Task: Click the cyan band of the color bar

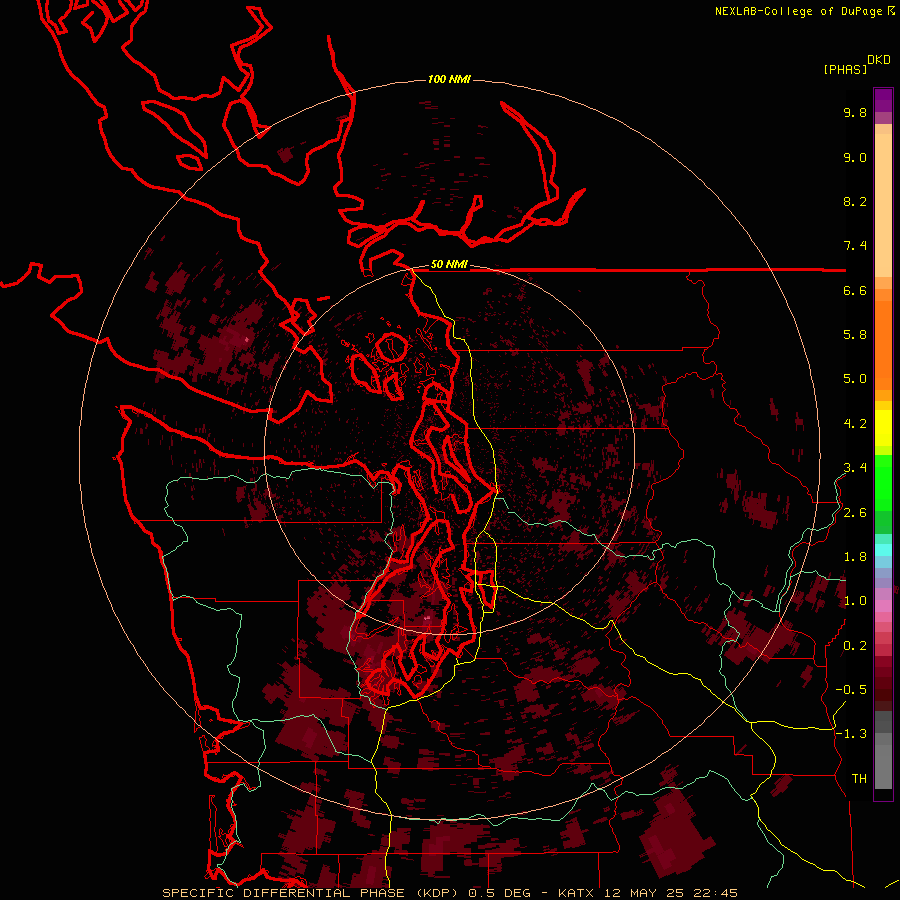Action: (883, 550)
